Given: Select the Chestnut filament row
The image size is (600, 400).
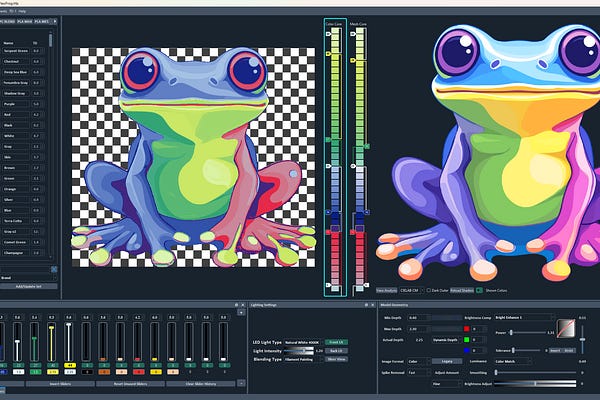Looking at the screenshot, I should (23, 61).
